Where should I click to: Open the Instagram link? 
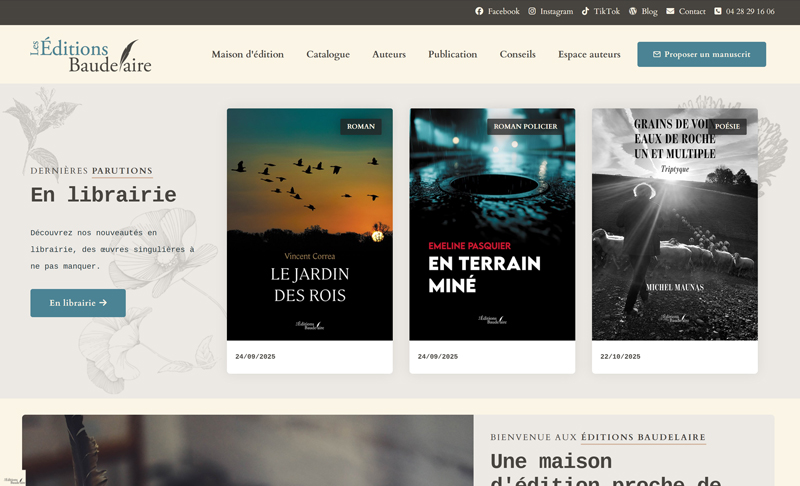551,11
